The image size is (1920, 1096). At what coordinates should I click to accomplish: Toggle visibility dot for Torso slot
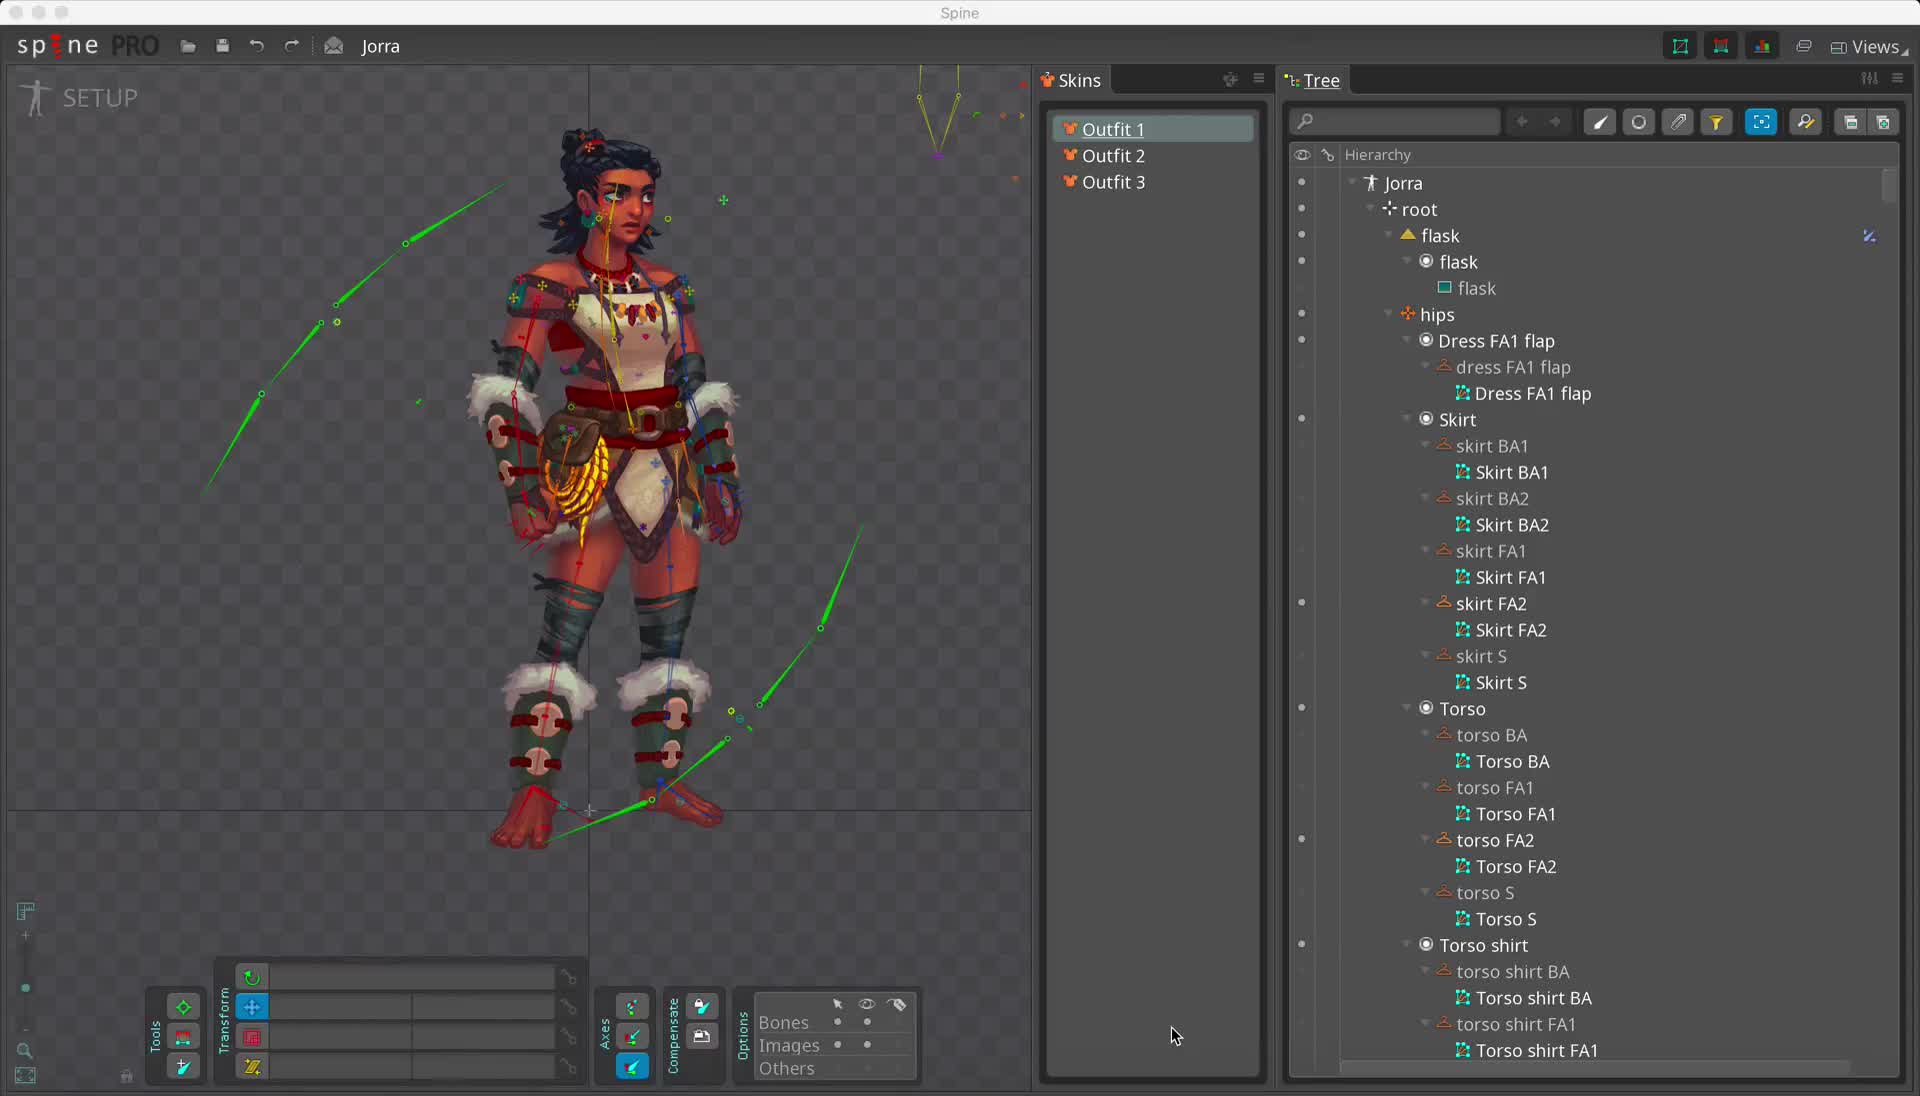(1302, 708)
